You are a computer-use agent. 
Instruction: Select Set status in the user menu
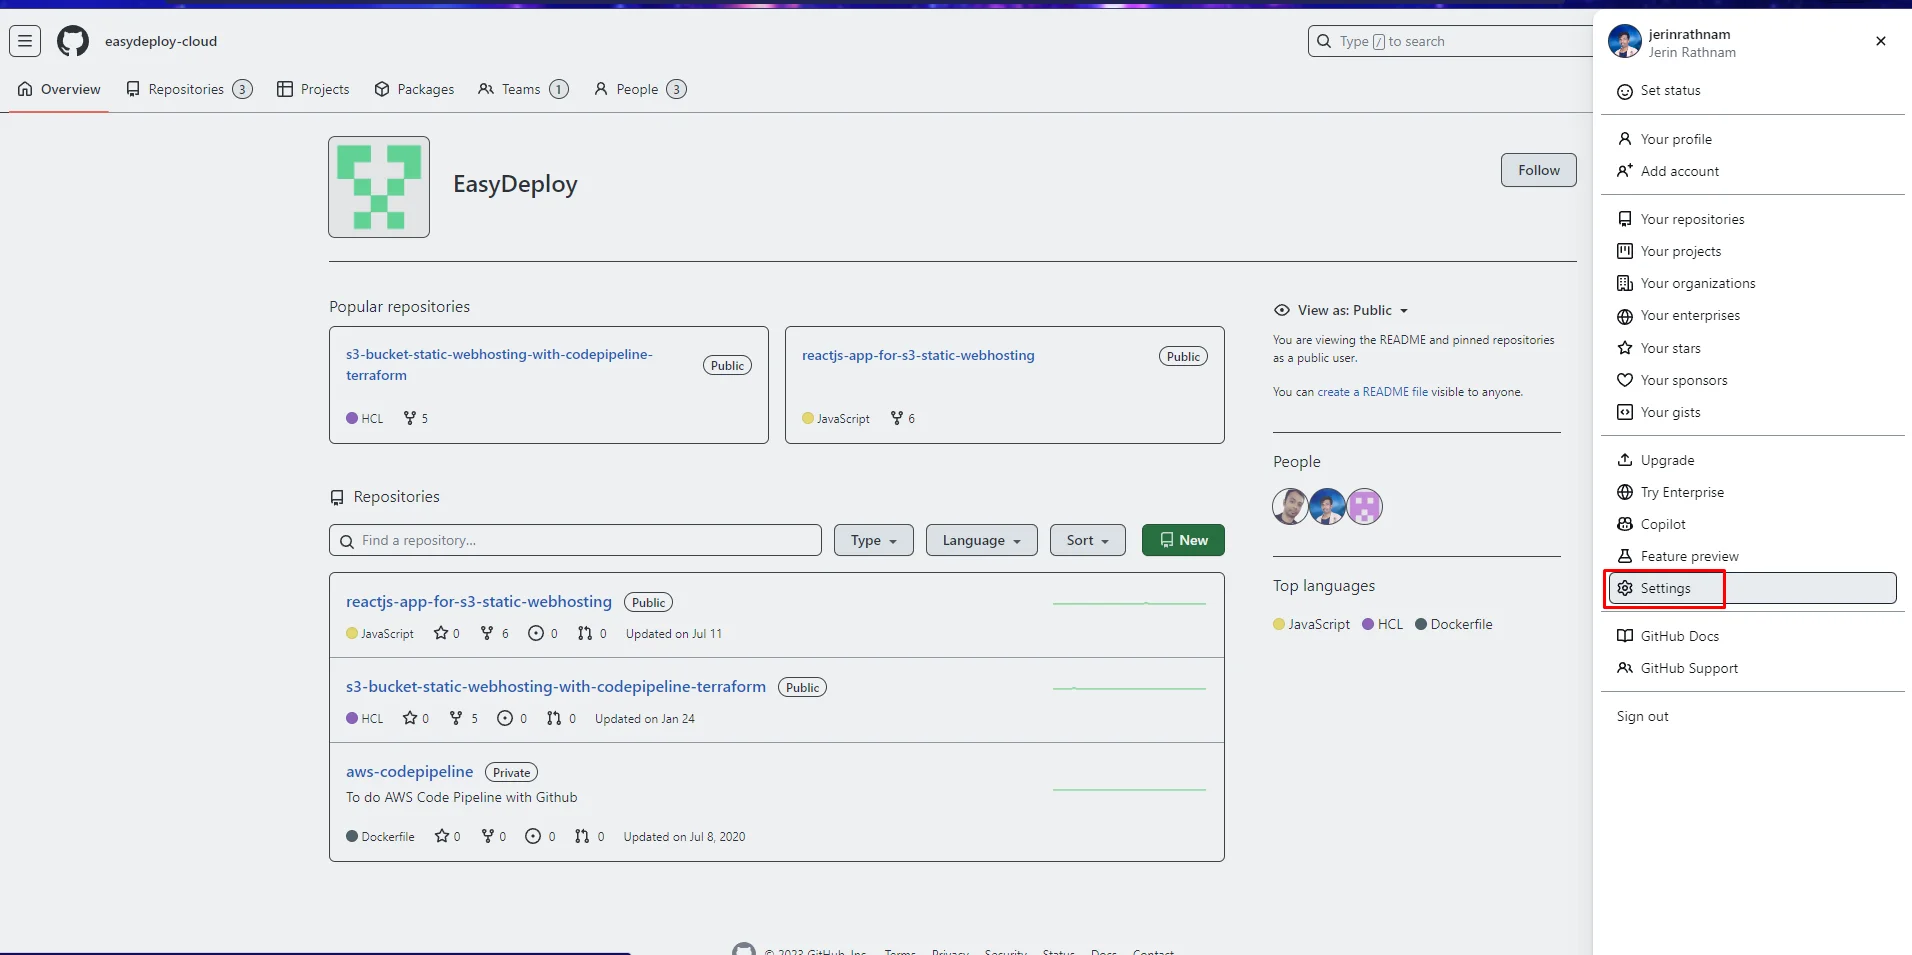[1752, 90]
